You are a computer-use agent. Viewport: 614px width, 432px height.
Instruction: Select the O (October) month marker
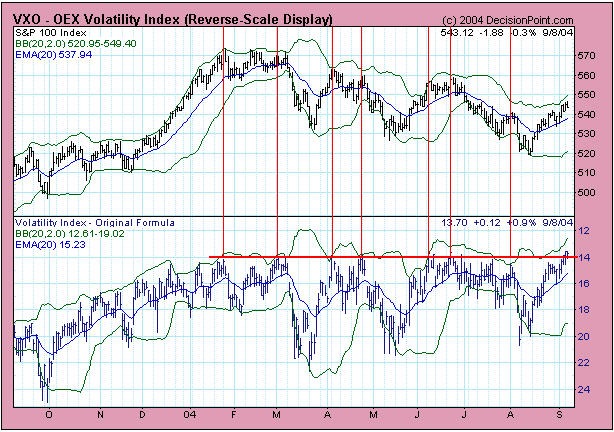[49, 414]
